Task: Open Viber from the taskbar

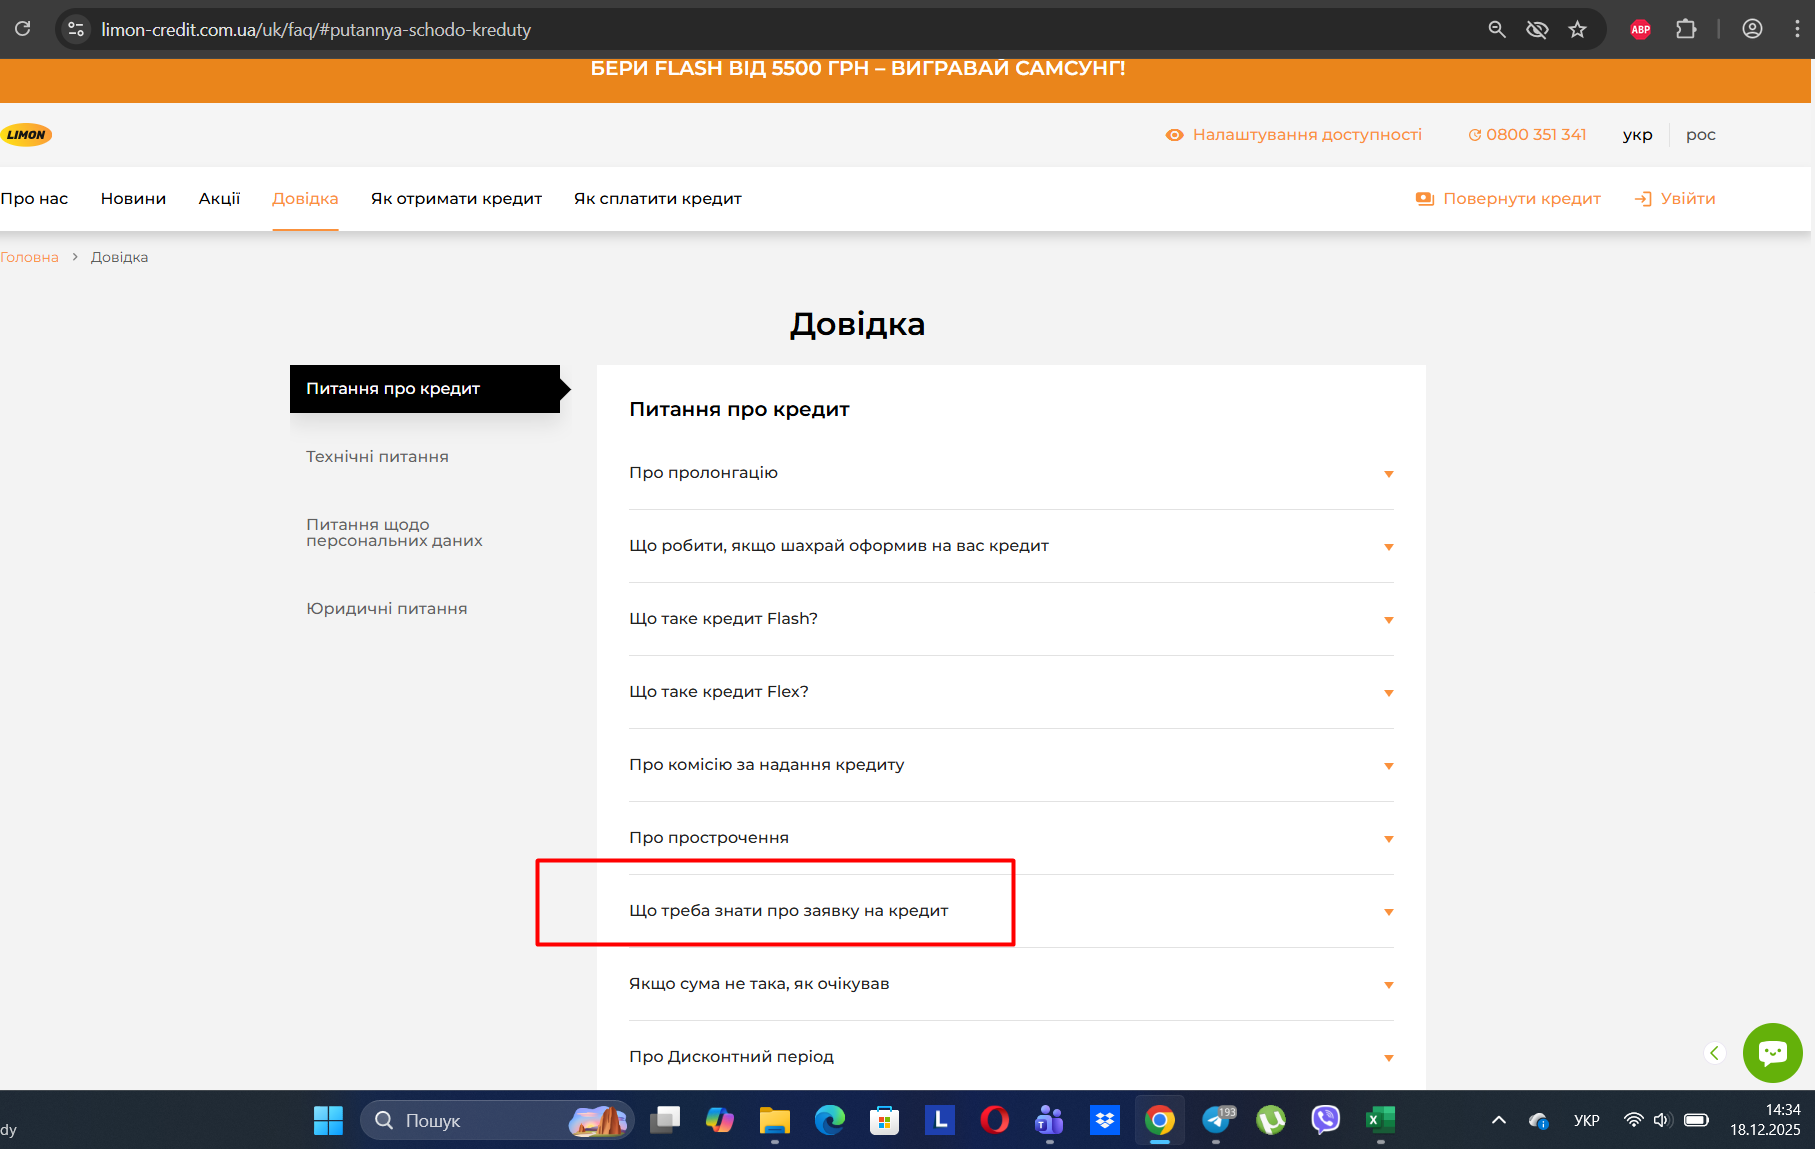Action: pos(1326,1120)
